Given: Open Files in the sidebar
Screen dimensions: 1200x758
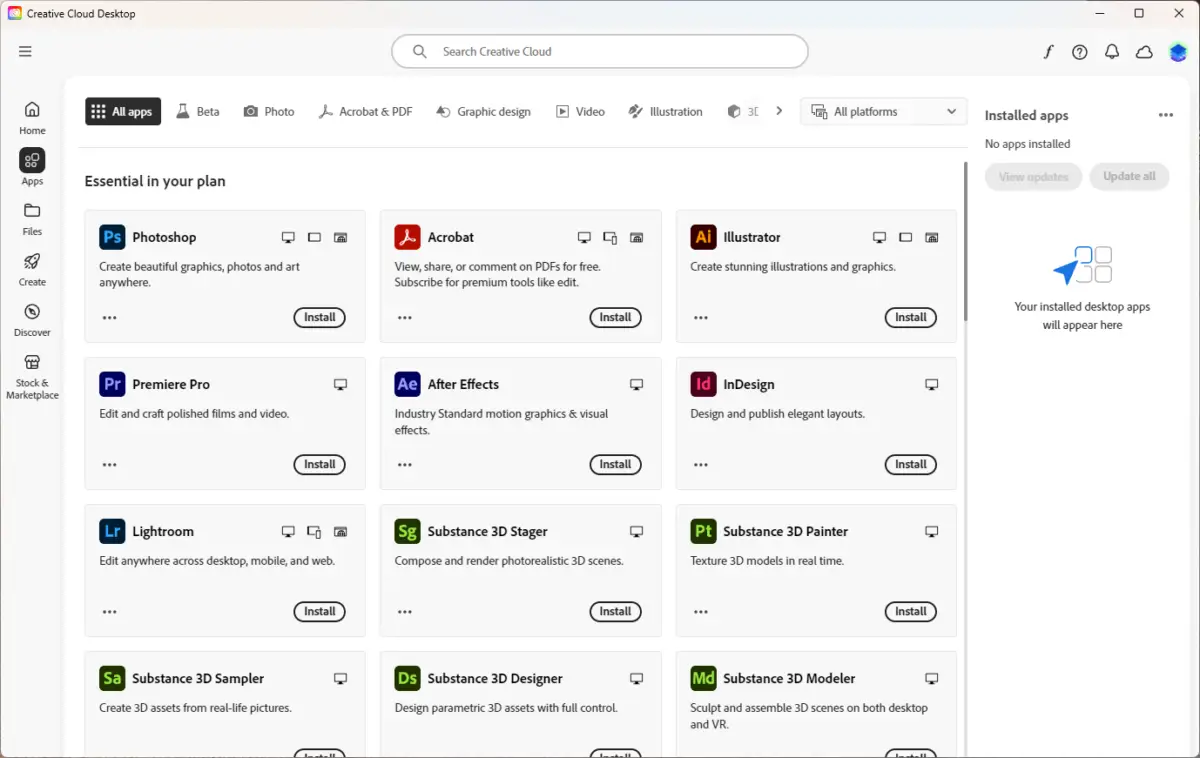Looking at the screenshot, I should tap(32, 218).
